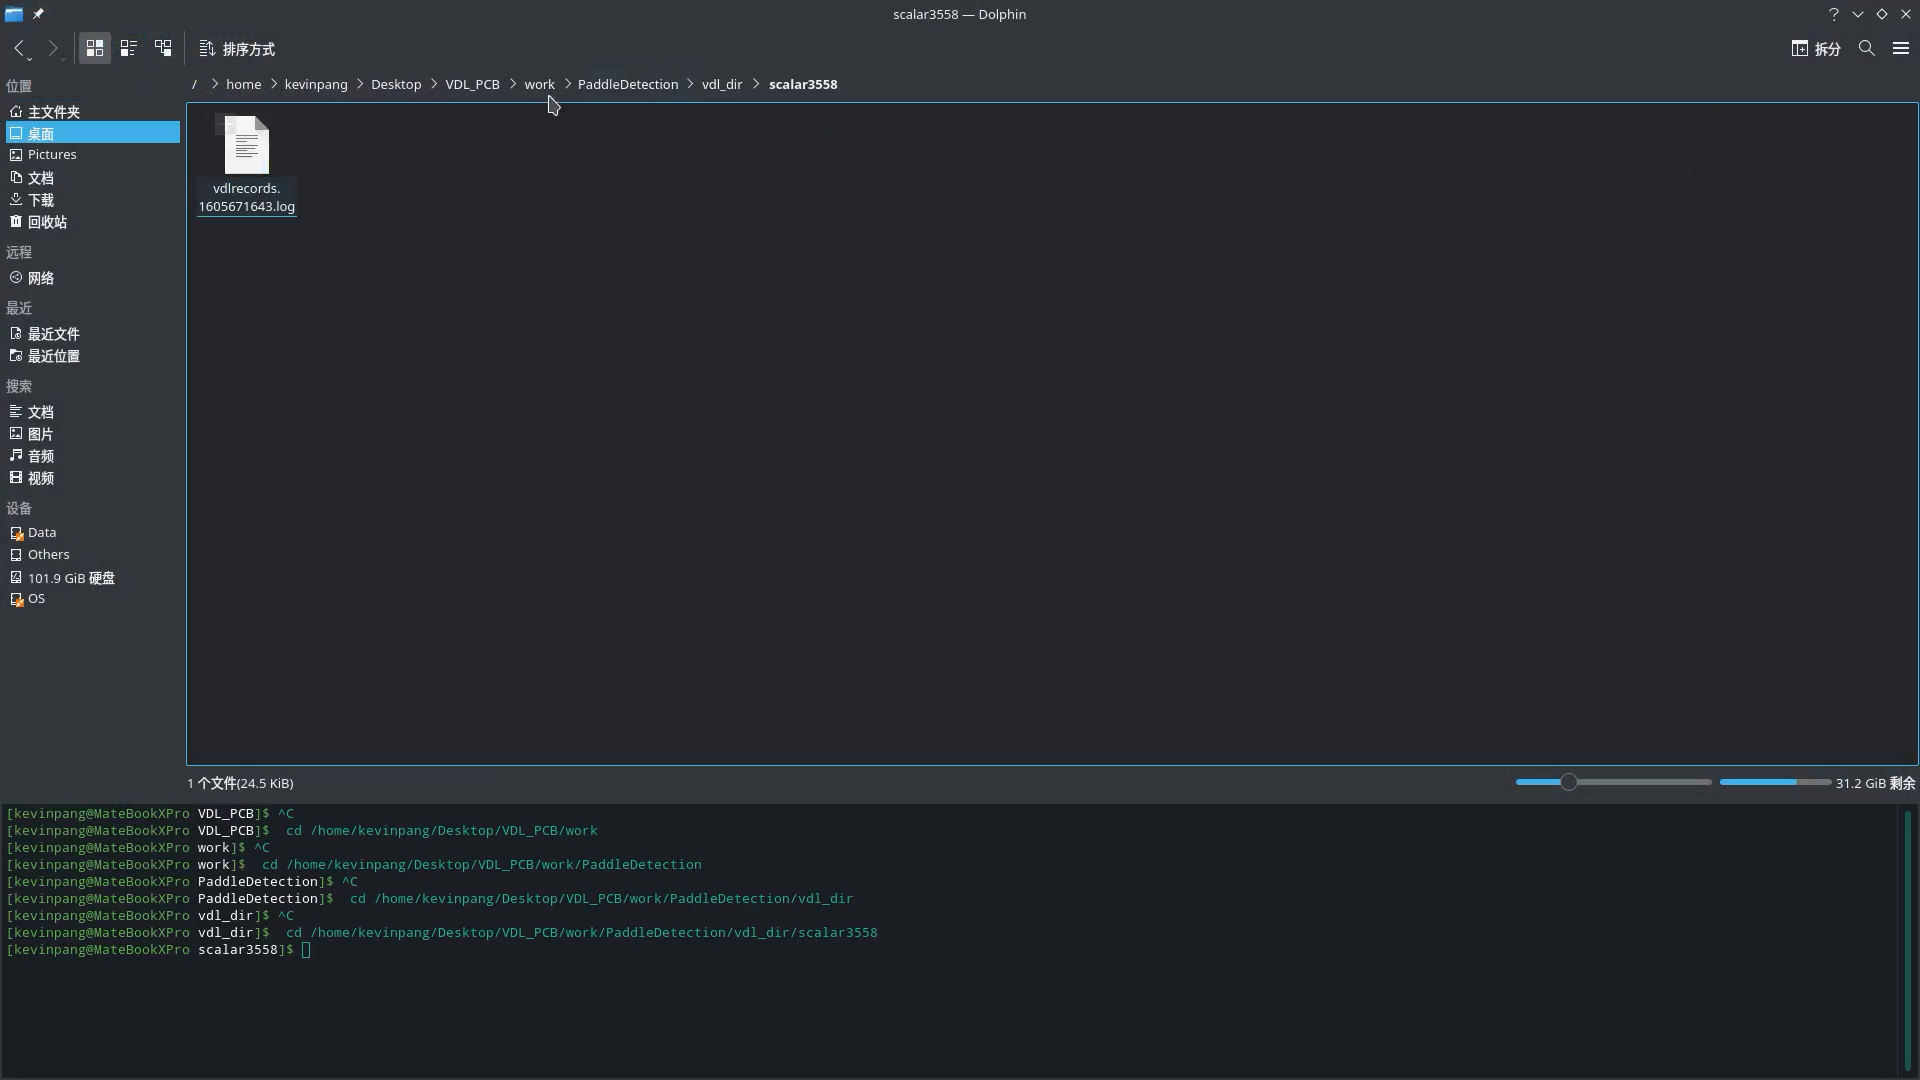This screenshot has width=1920, height=1080.
Task: Open Pictures in places sidebar
Action: coord(52,155)
